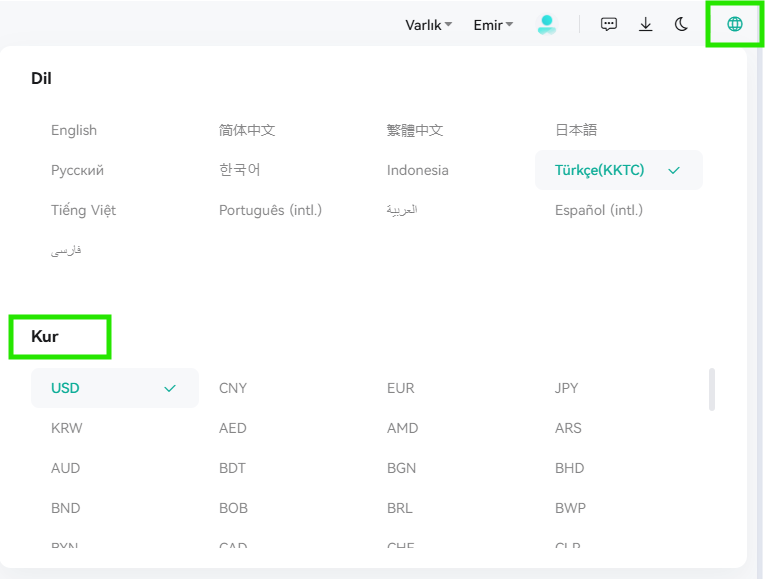
Task: Select JPY currency
Action: pyautogui.click(x=566, y=388)
